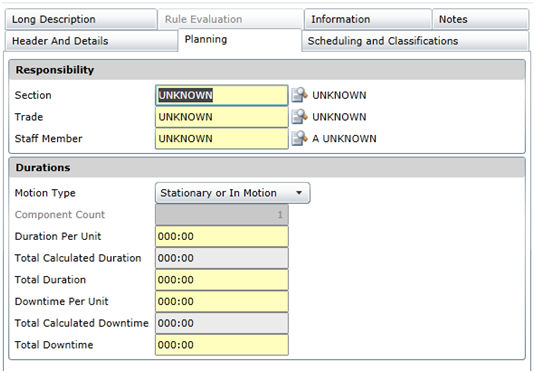535x373 pixels.
Task: Click the Total Duration field
Action: [222, 280]
